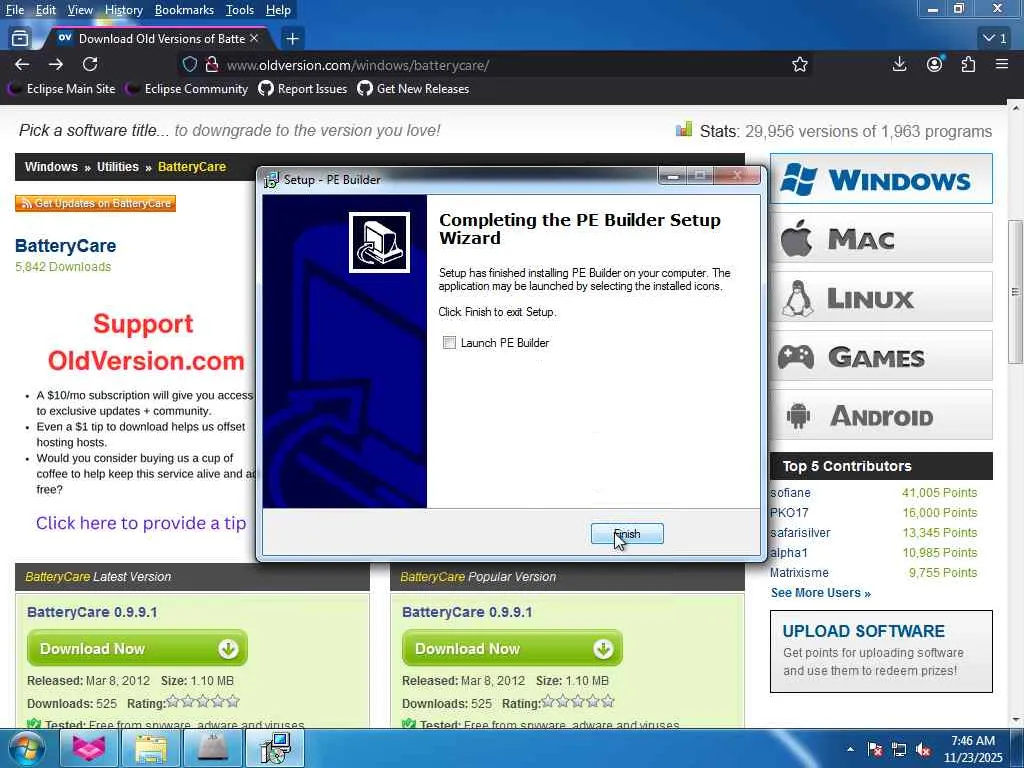Click BatteryCare 0.9.9.1 title in Popular Version
The width and height of the screenshot is (1024, 768).
click(467, 612)
